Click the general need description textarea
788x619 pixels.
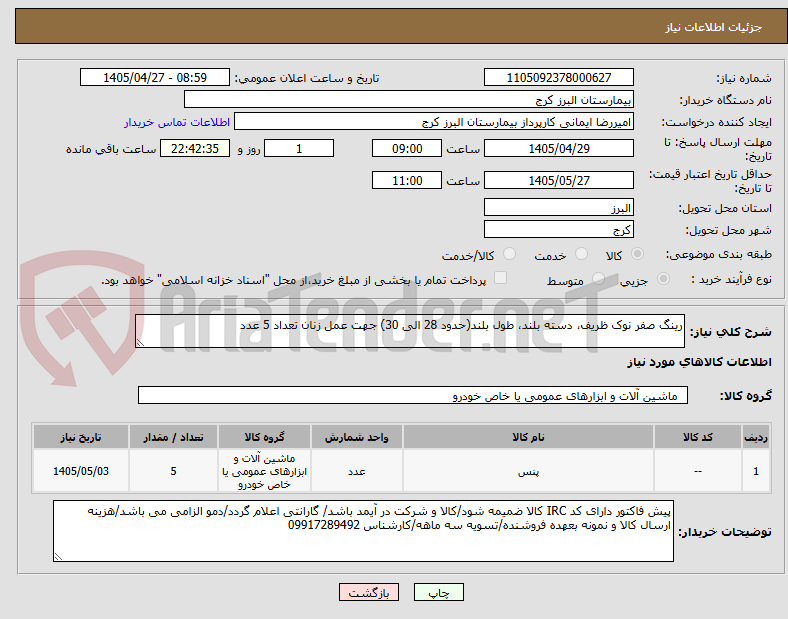410,331
